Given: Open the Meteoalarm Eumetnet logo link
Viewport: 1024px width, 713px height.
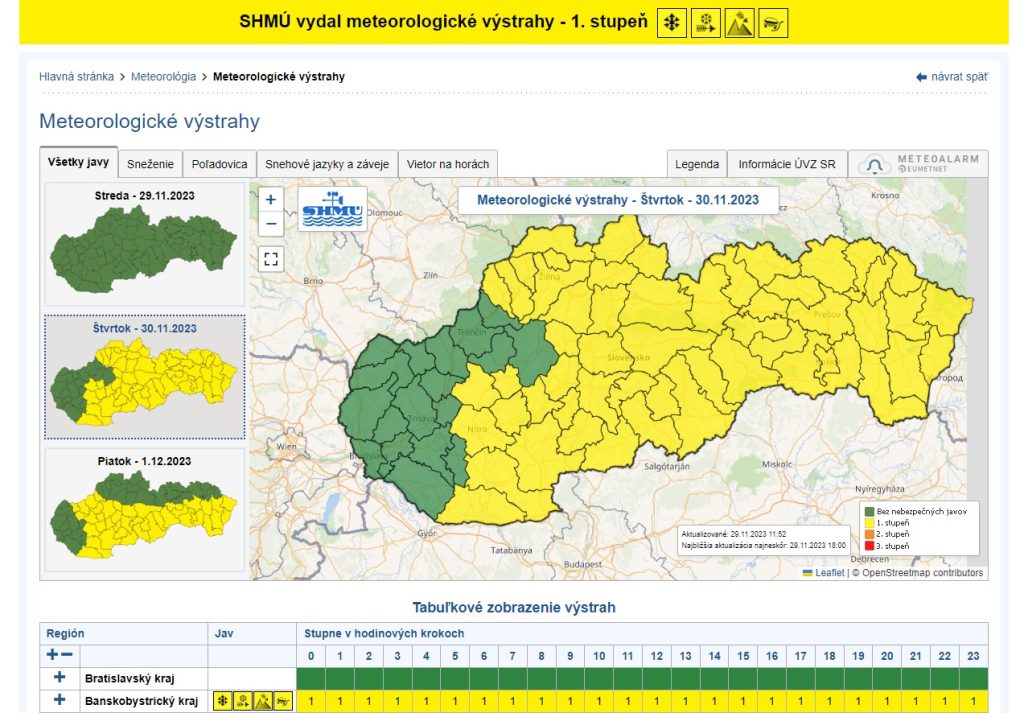Looking at the screenshot, I should (919, 164).
